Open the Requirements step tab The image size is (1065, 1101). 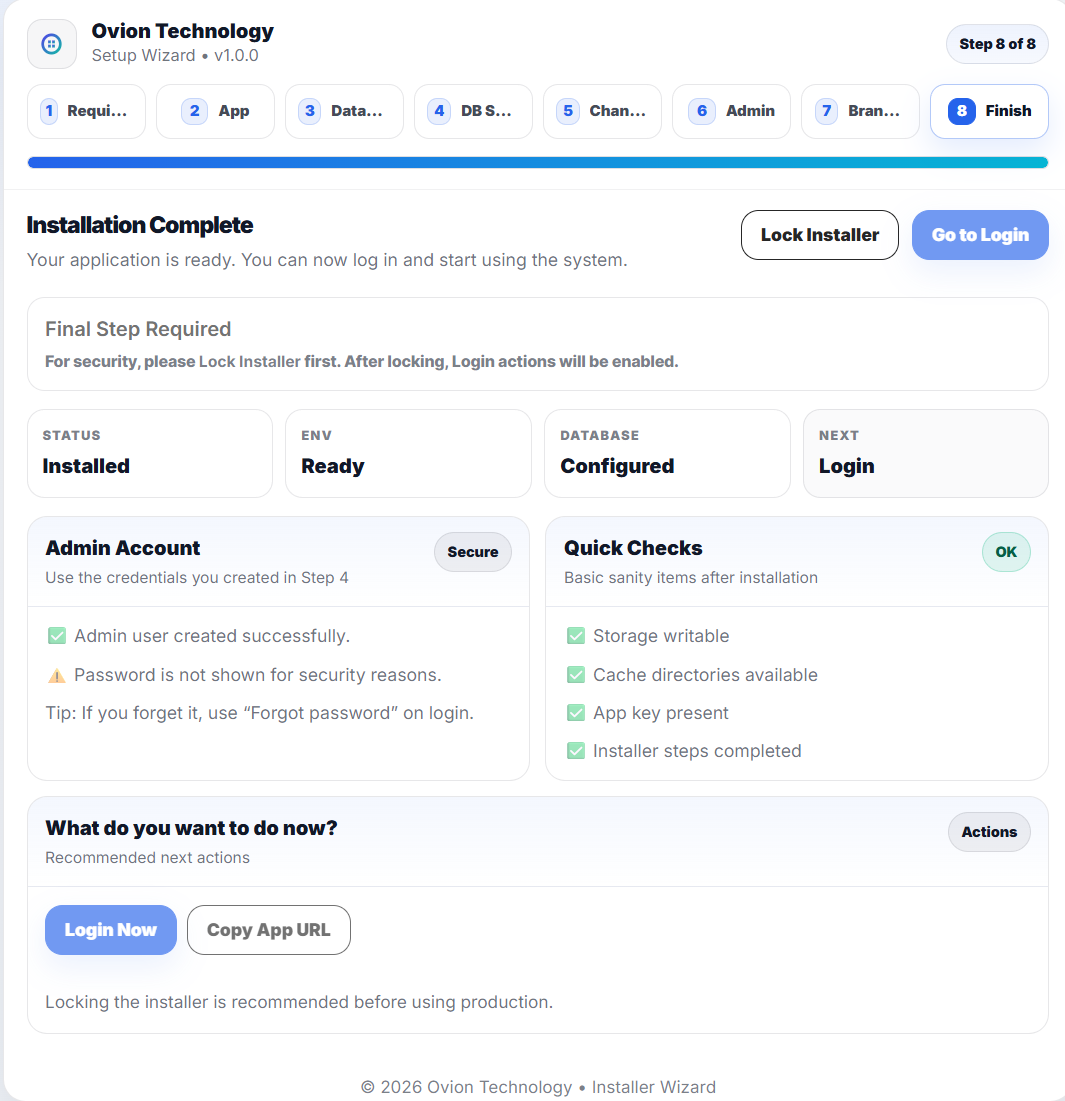pos(86,111)
